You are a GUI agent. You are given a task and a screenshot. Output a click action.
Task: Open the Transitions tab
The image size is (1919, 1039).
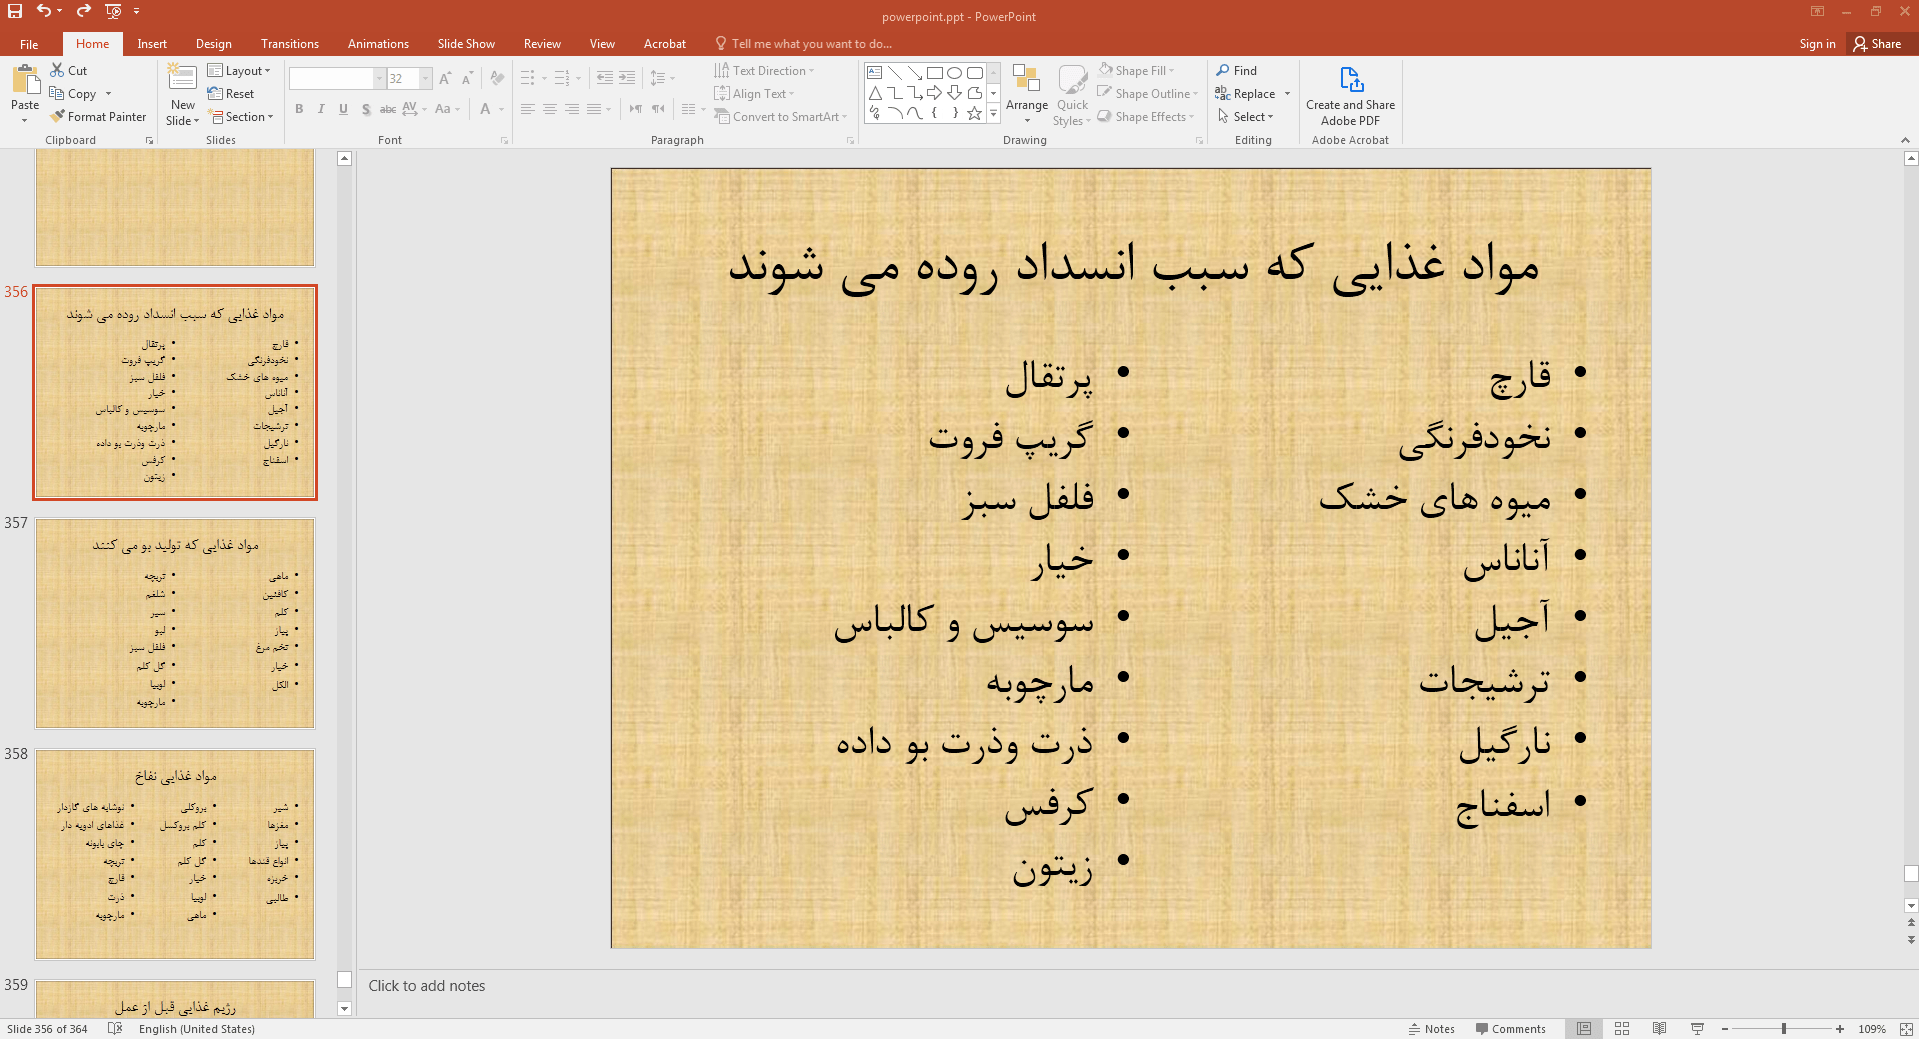(x=289, y=43)
